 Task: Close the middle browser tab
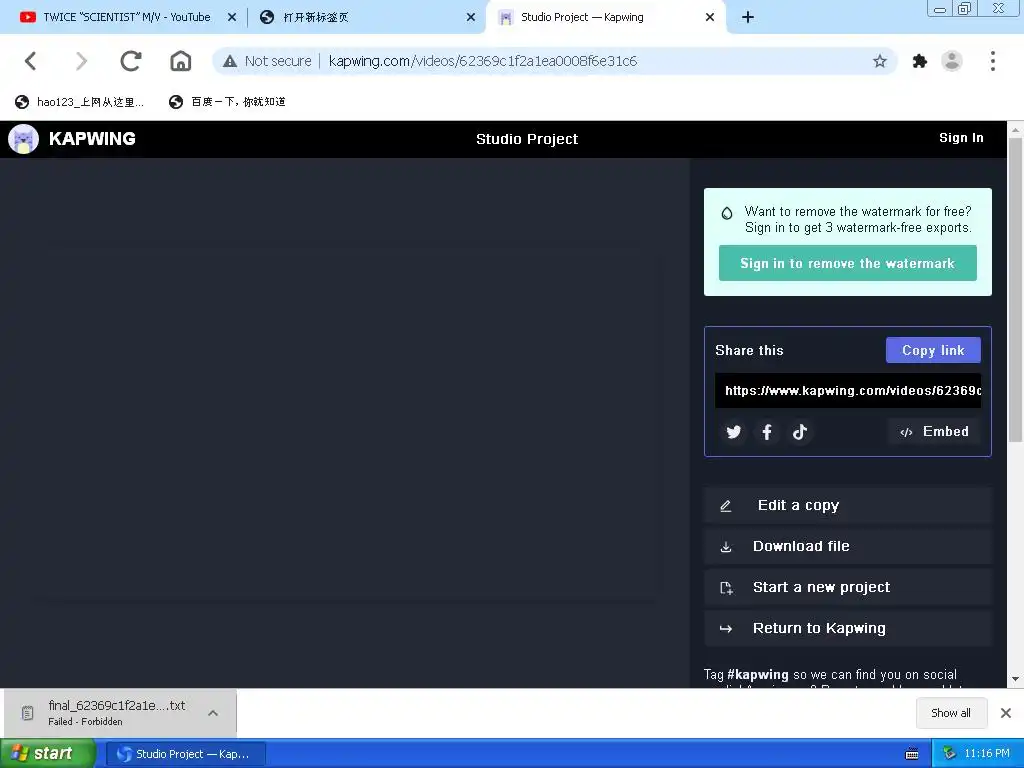(x=471, y=18)
